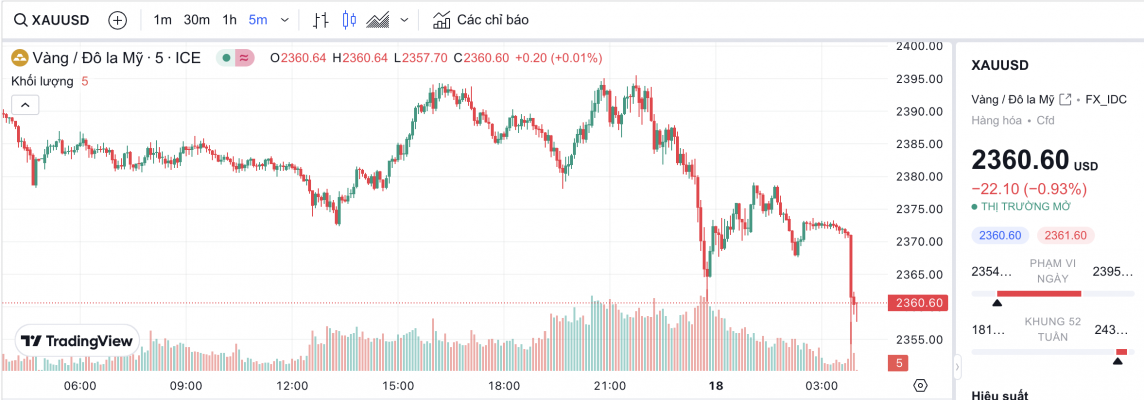
Task: Add a symbol with the plus icon
Action: click(117, 20)
